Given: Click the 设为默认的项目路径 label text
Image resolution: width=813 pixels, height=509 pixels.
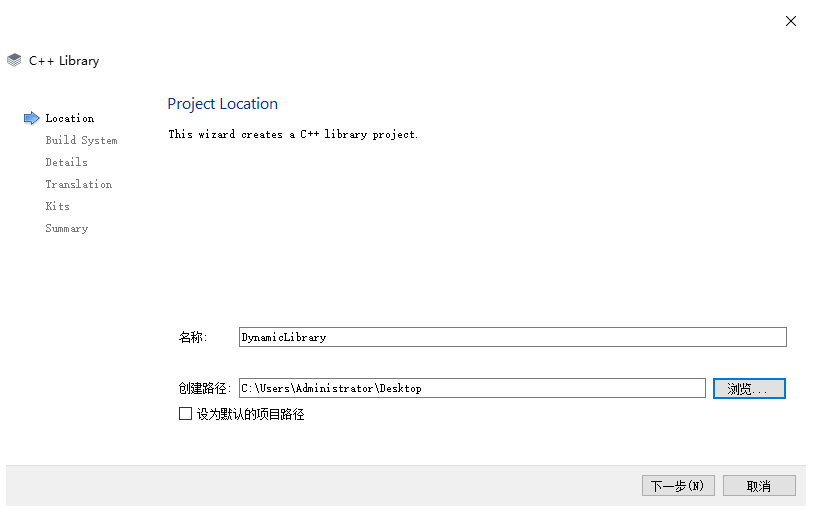Looking at the screenshot, I should click(x=250, y=414).
